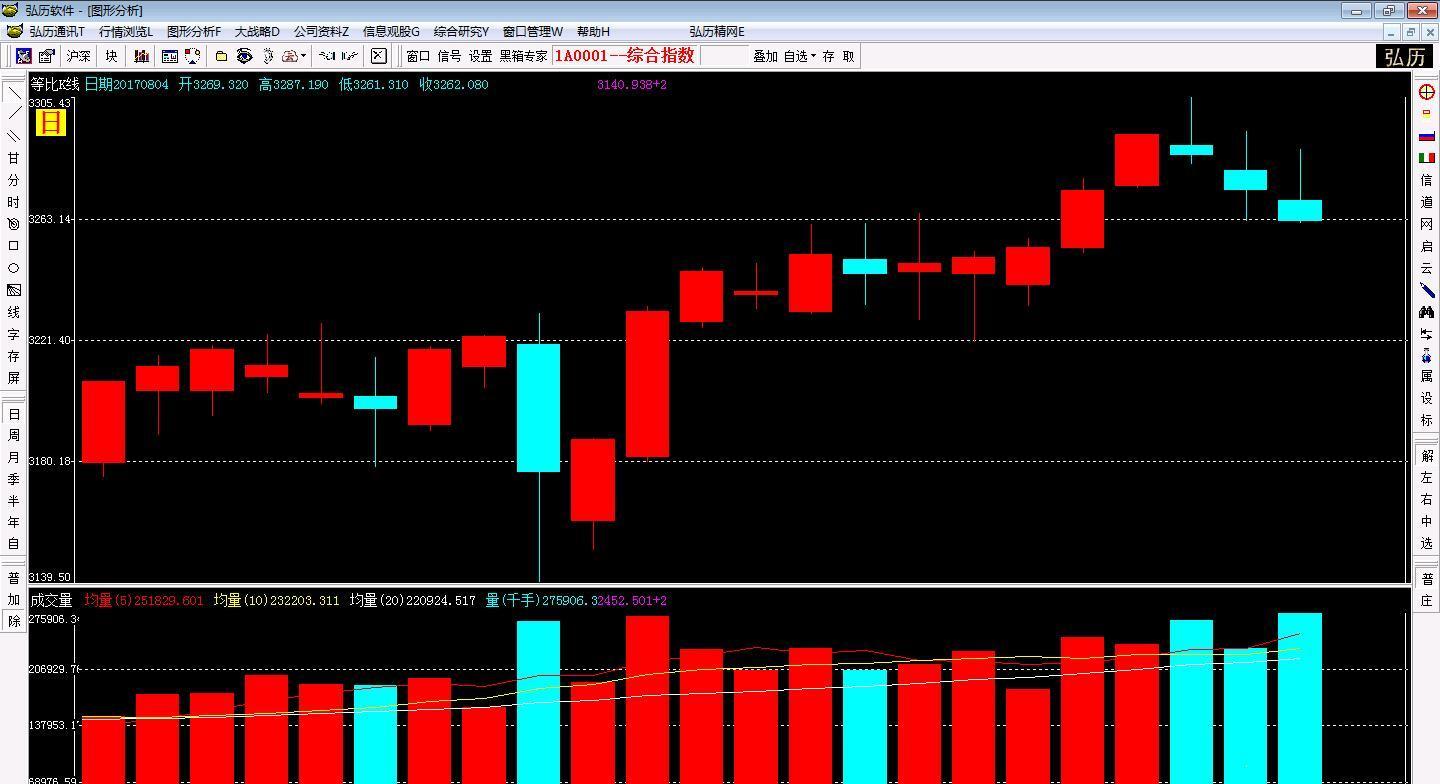Viewport: 1440px width, 784px height.
Task: Click the red crosshair icon in right sidebar
Action: [x=1427, y=92]
